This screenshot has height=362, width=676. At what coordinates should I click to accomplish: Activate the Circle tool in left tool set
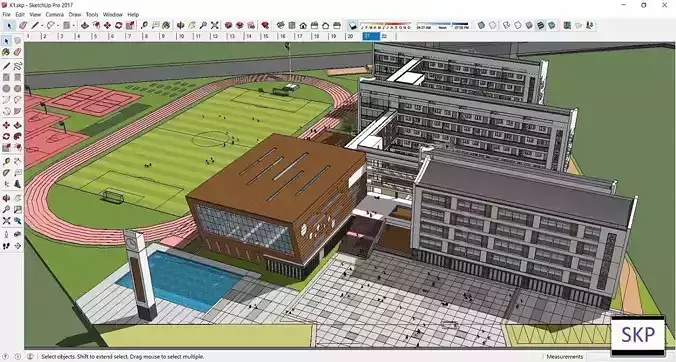[6, 88]
